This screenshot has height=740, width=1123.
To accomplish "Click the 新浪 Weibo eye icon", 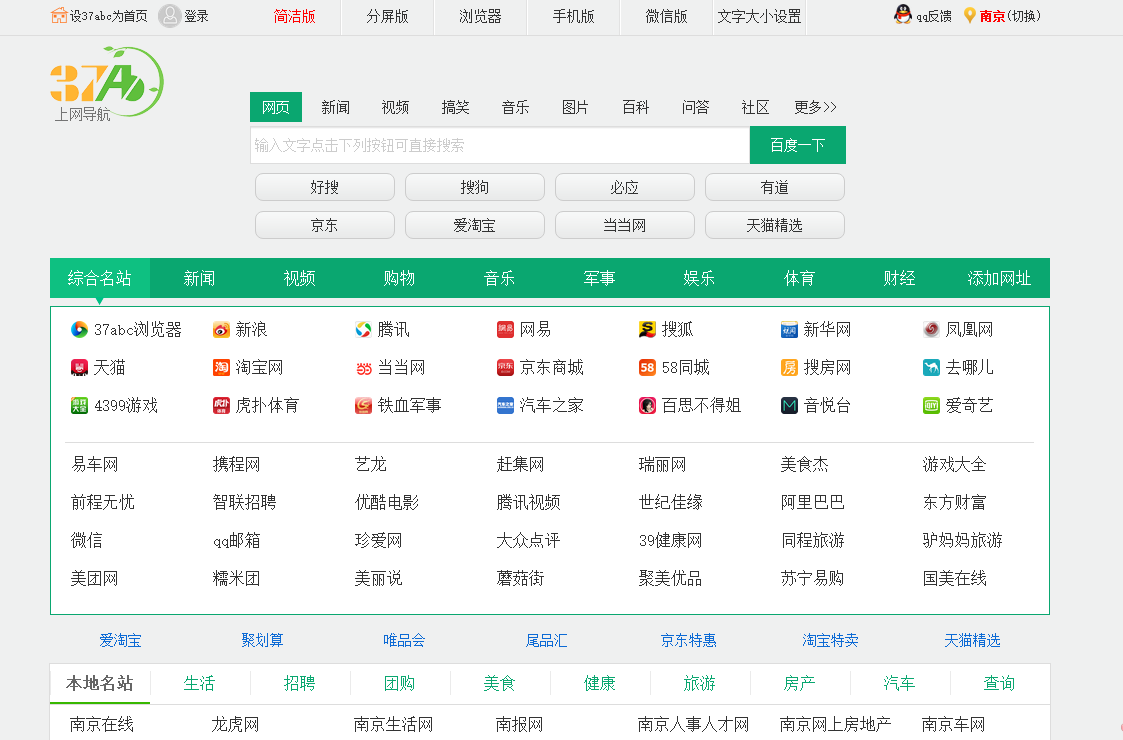I will 221,330.
